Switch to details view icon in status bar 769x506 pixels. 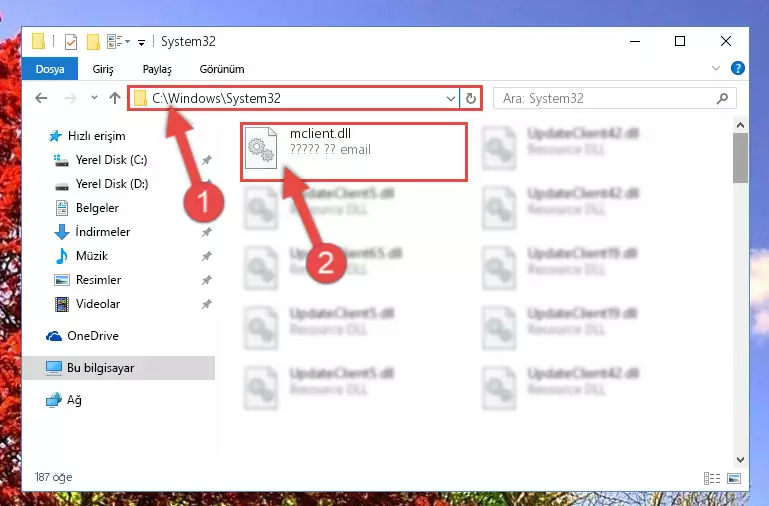point(712,478)
